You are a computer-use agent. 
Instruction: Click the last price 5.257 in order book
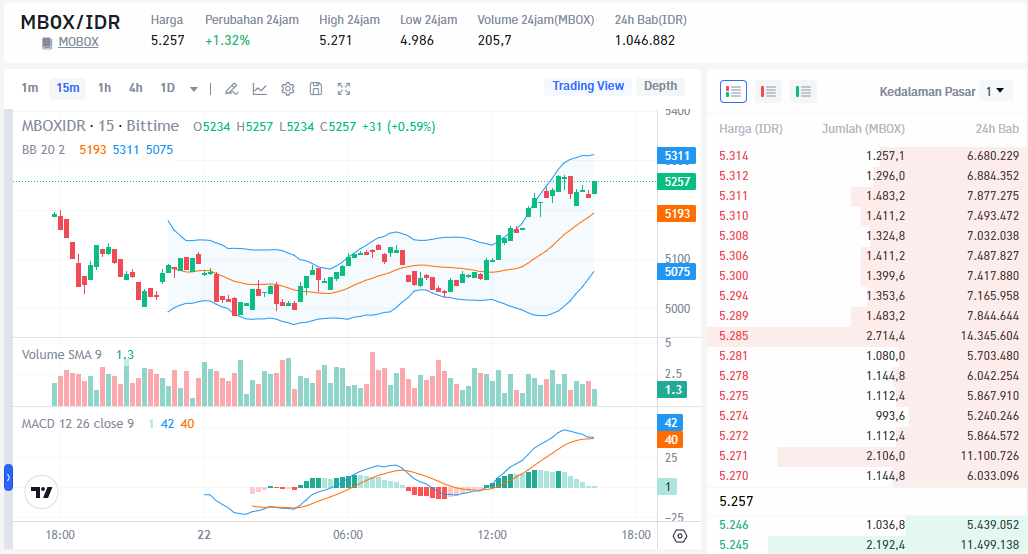[736, 502]
